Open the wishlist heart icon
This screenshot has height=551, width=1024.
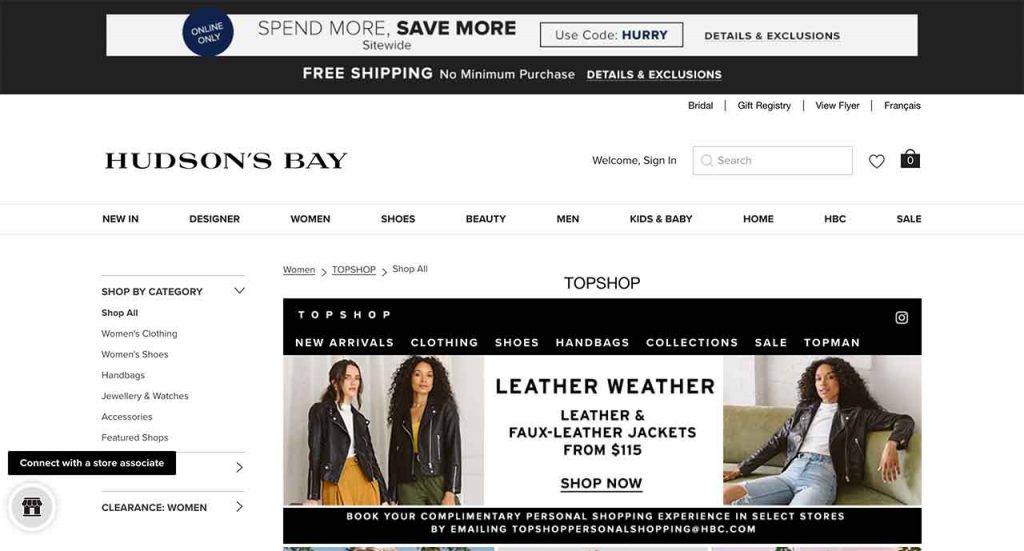tap(876, 161)
